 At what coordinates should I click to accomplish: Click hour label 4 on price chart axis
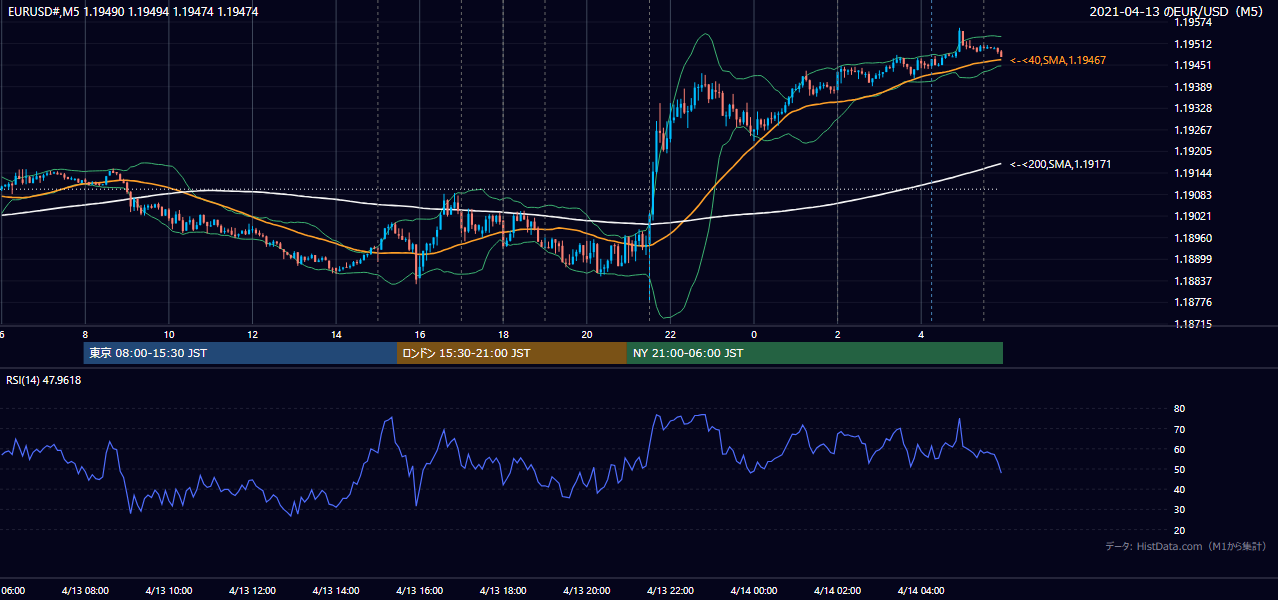921,334
